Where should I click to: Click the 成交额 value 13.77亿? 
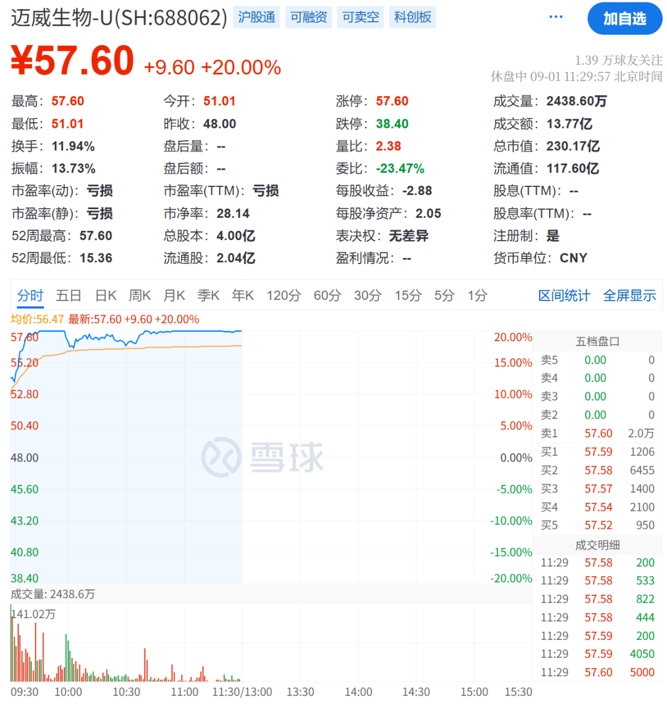(x=569, y=123)
